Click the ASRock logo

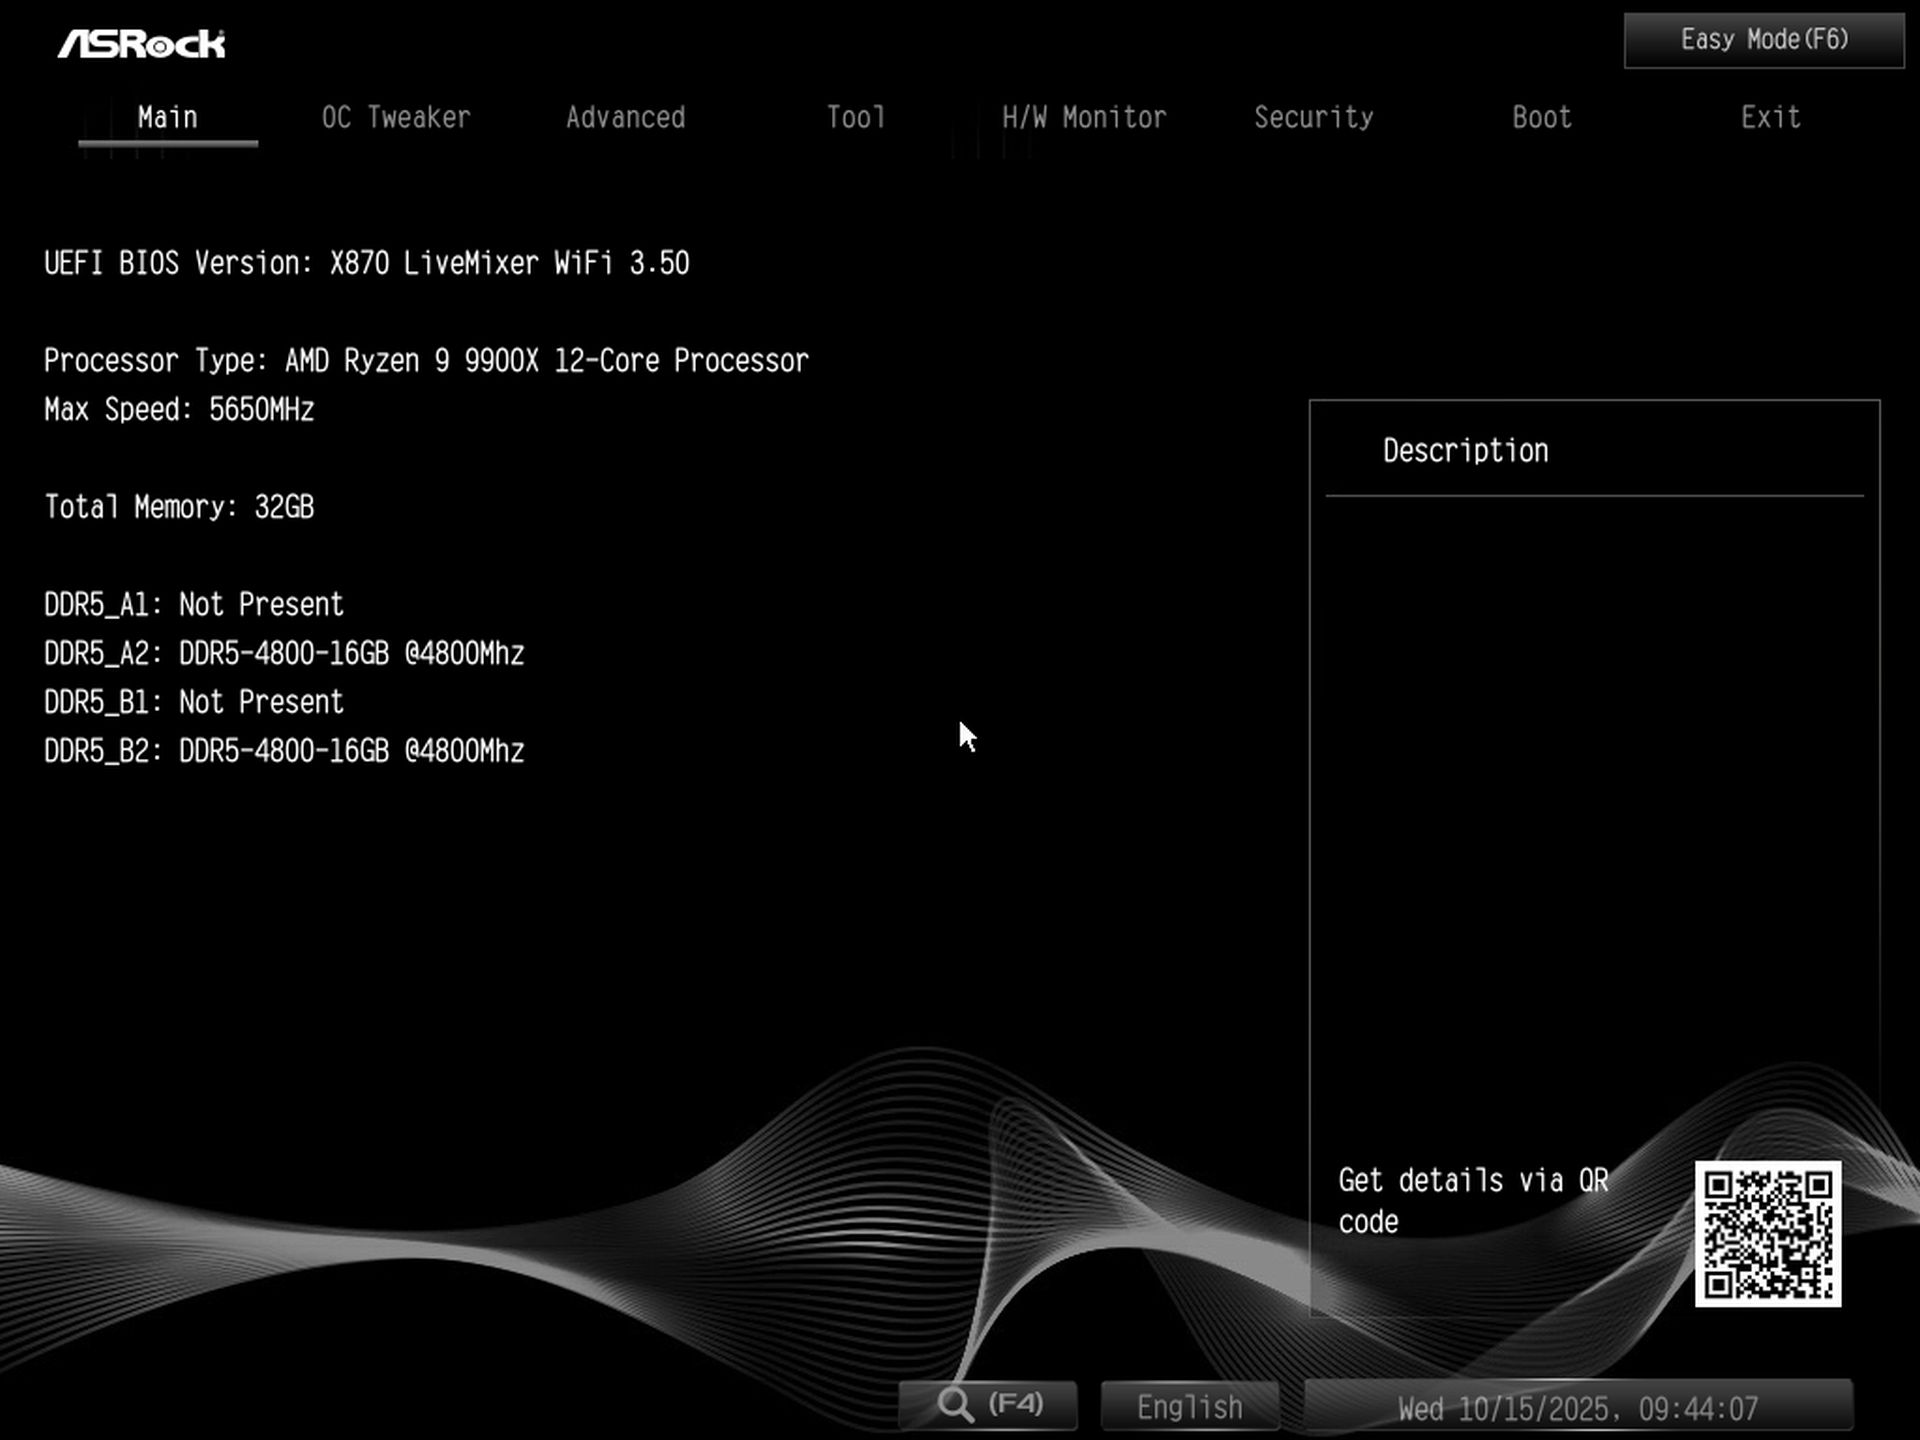tap(141, 42)
